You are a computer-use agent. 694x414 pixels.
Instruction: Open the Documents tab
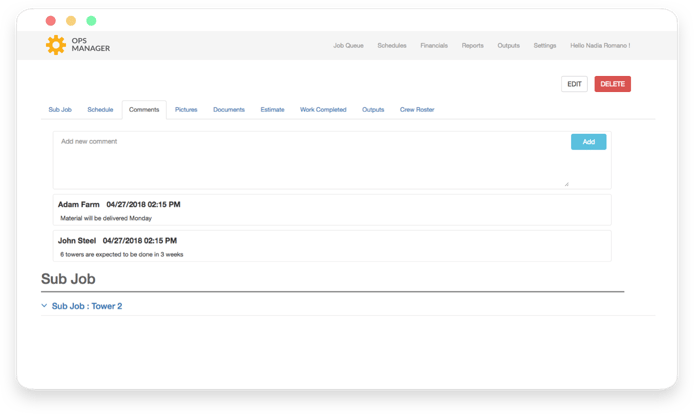[x=229, y=110]
